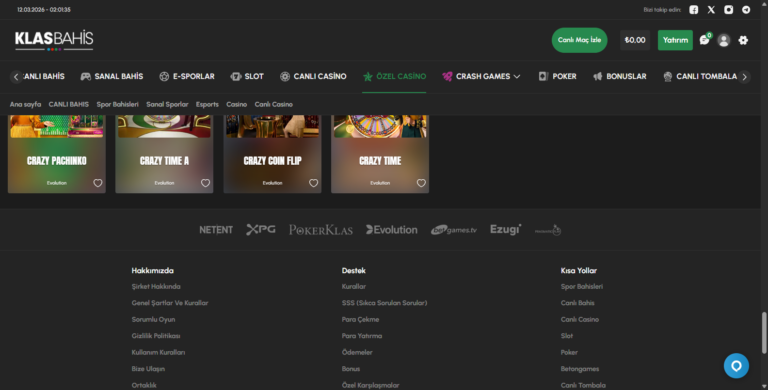
Task: Open the Facebook social icon
Action: tap(694, 10)
